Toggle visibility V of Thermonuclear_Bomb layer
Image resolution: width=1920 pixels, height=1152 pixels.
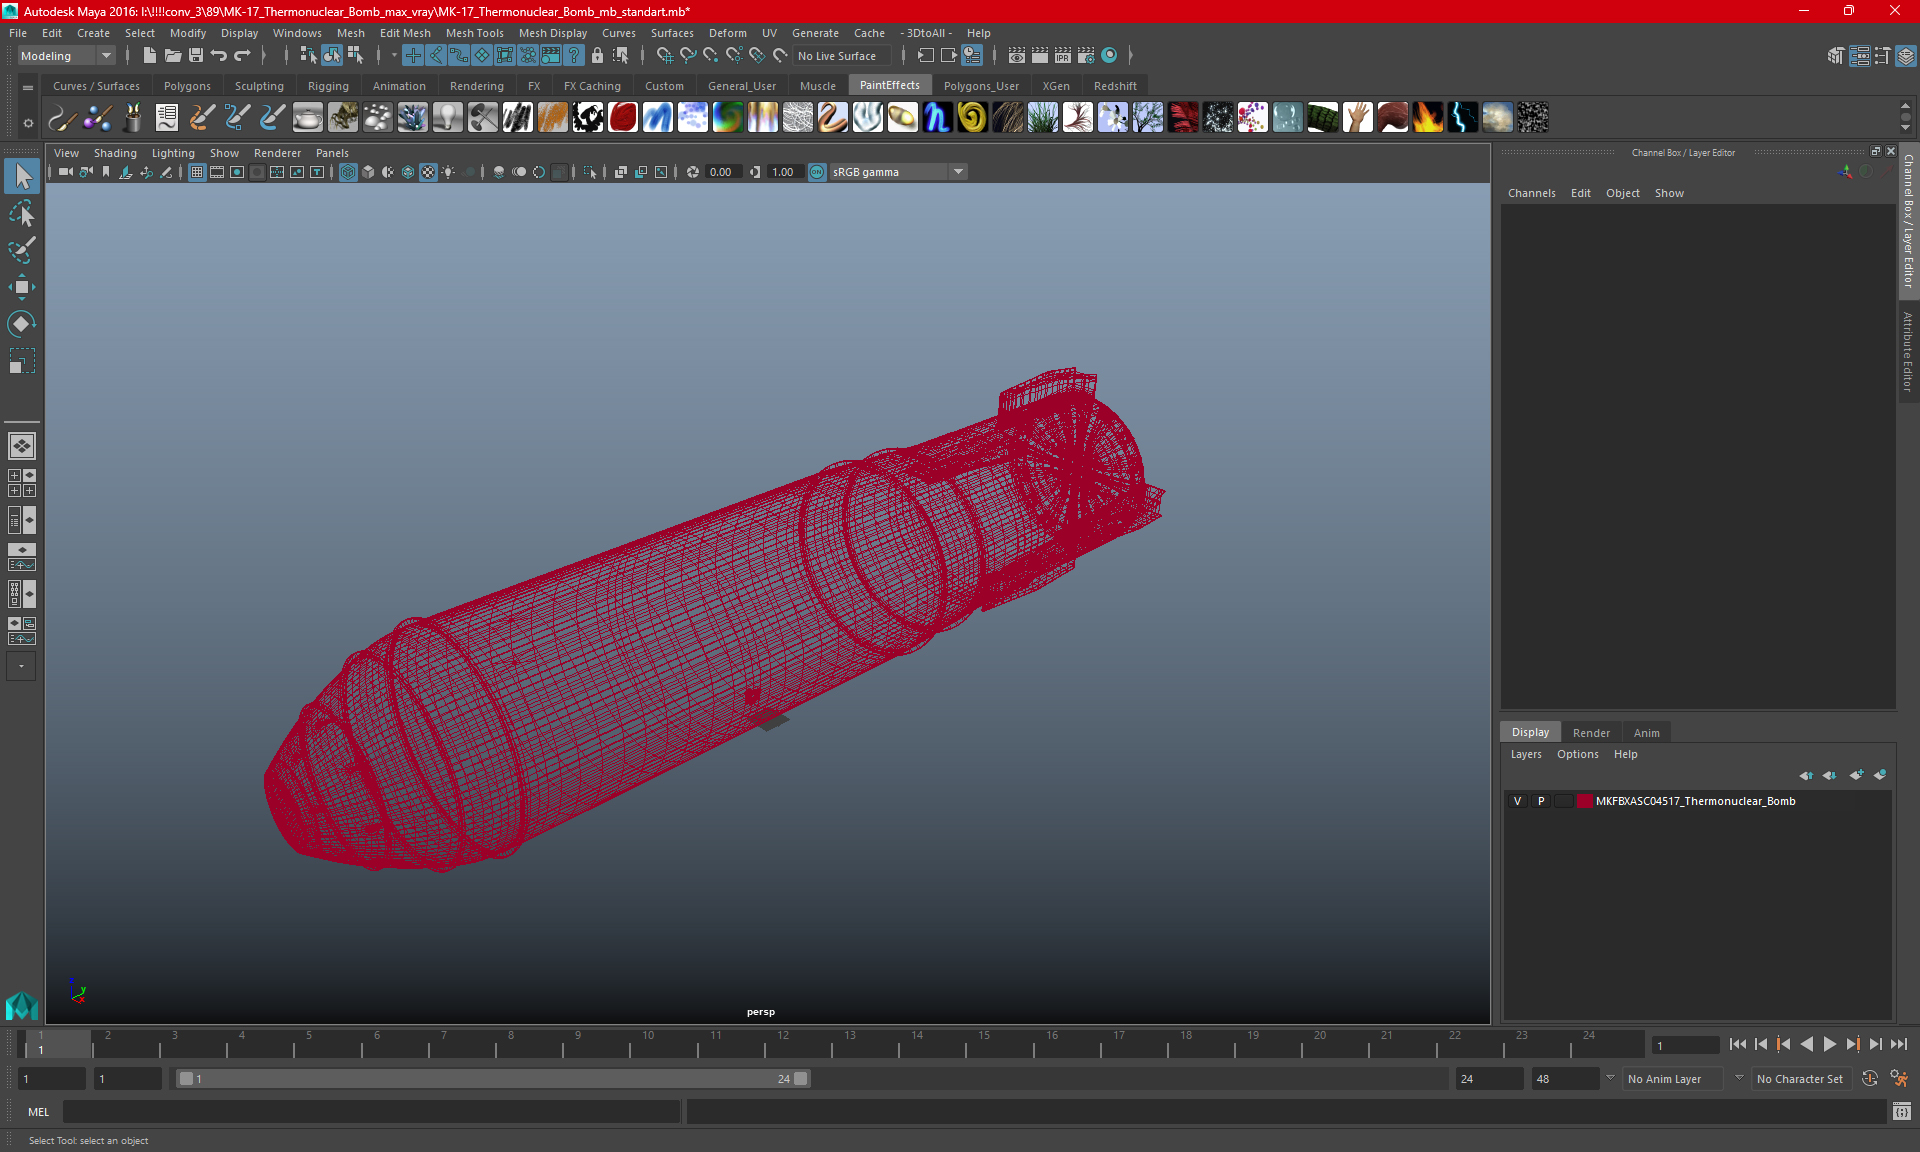coord(1517,801)
